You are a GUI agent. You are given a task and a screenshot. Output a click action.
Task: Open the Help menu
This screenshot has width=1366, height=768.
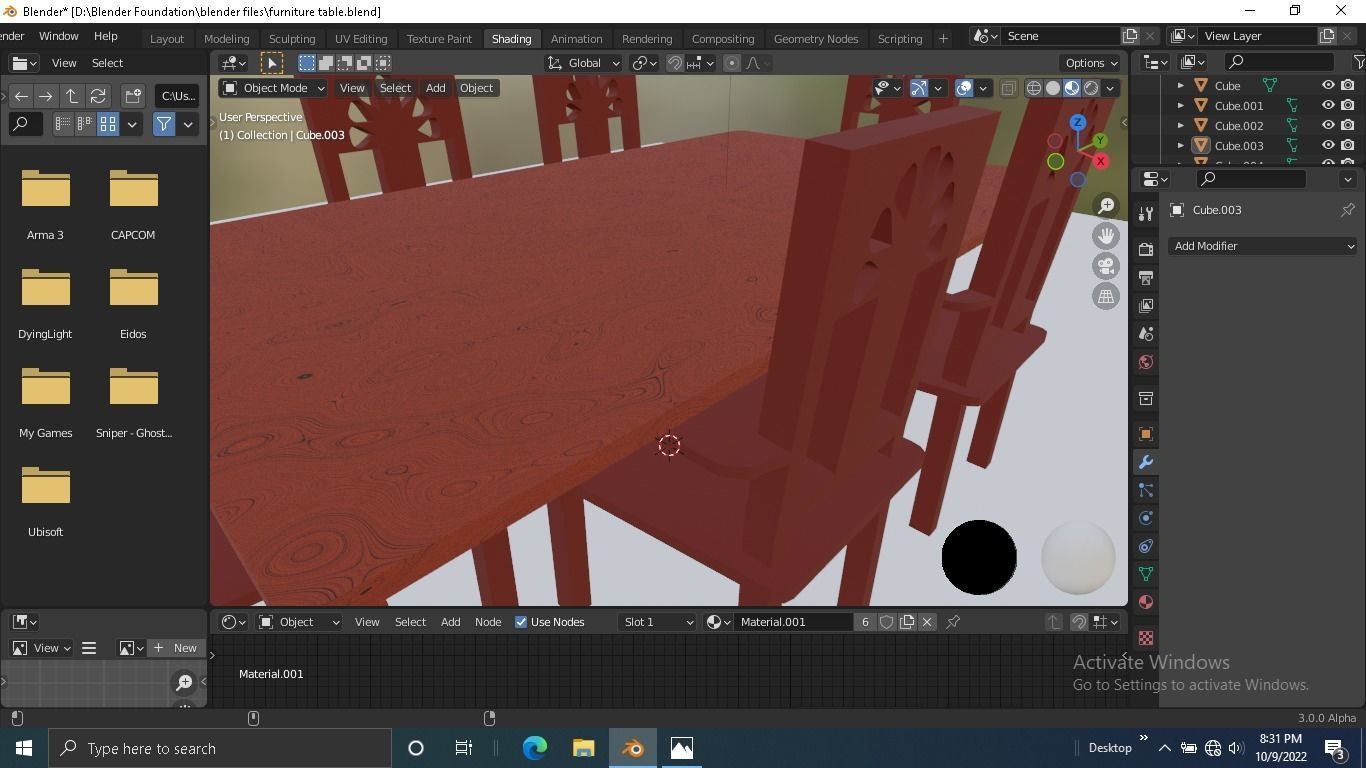(x=106, y=36)
